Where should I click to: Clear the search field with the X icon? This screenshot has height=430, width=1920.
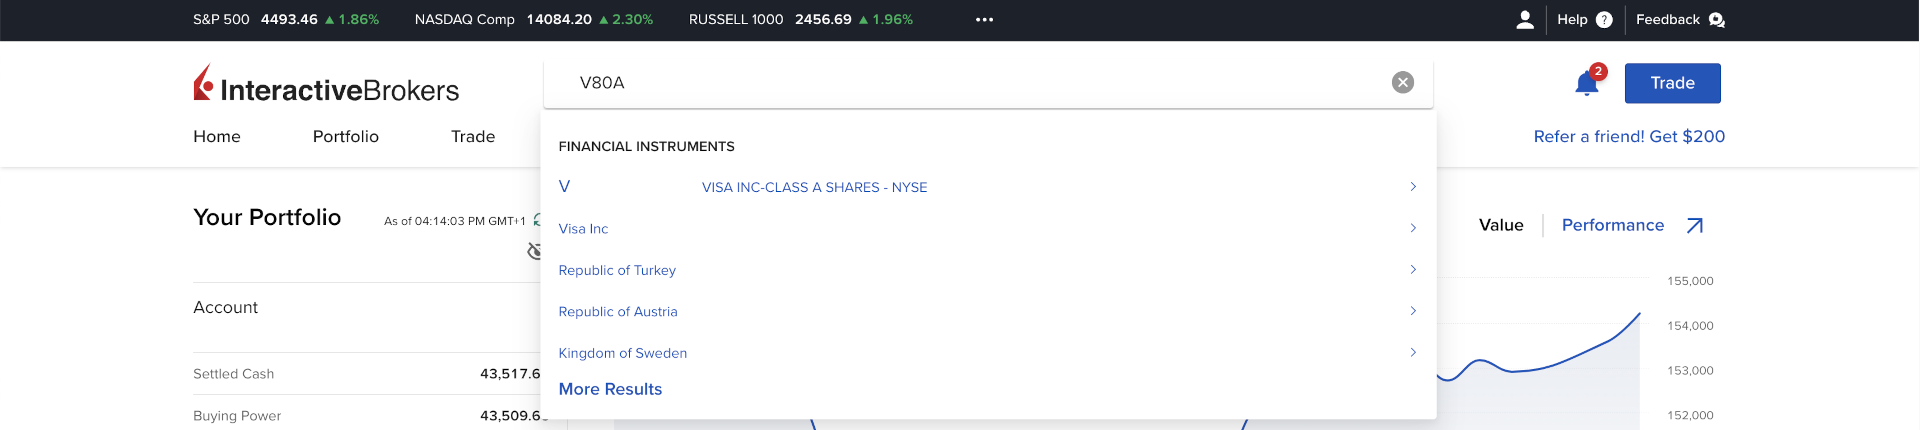[1403, 83]
